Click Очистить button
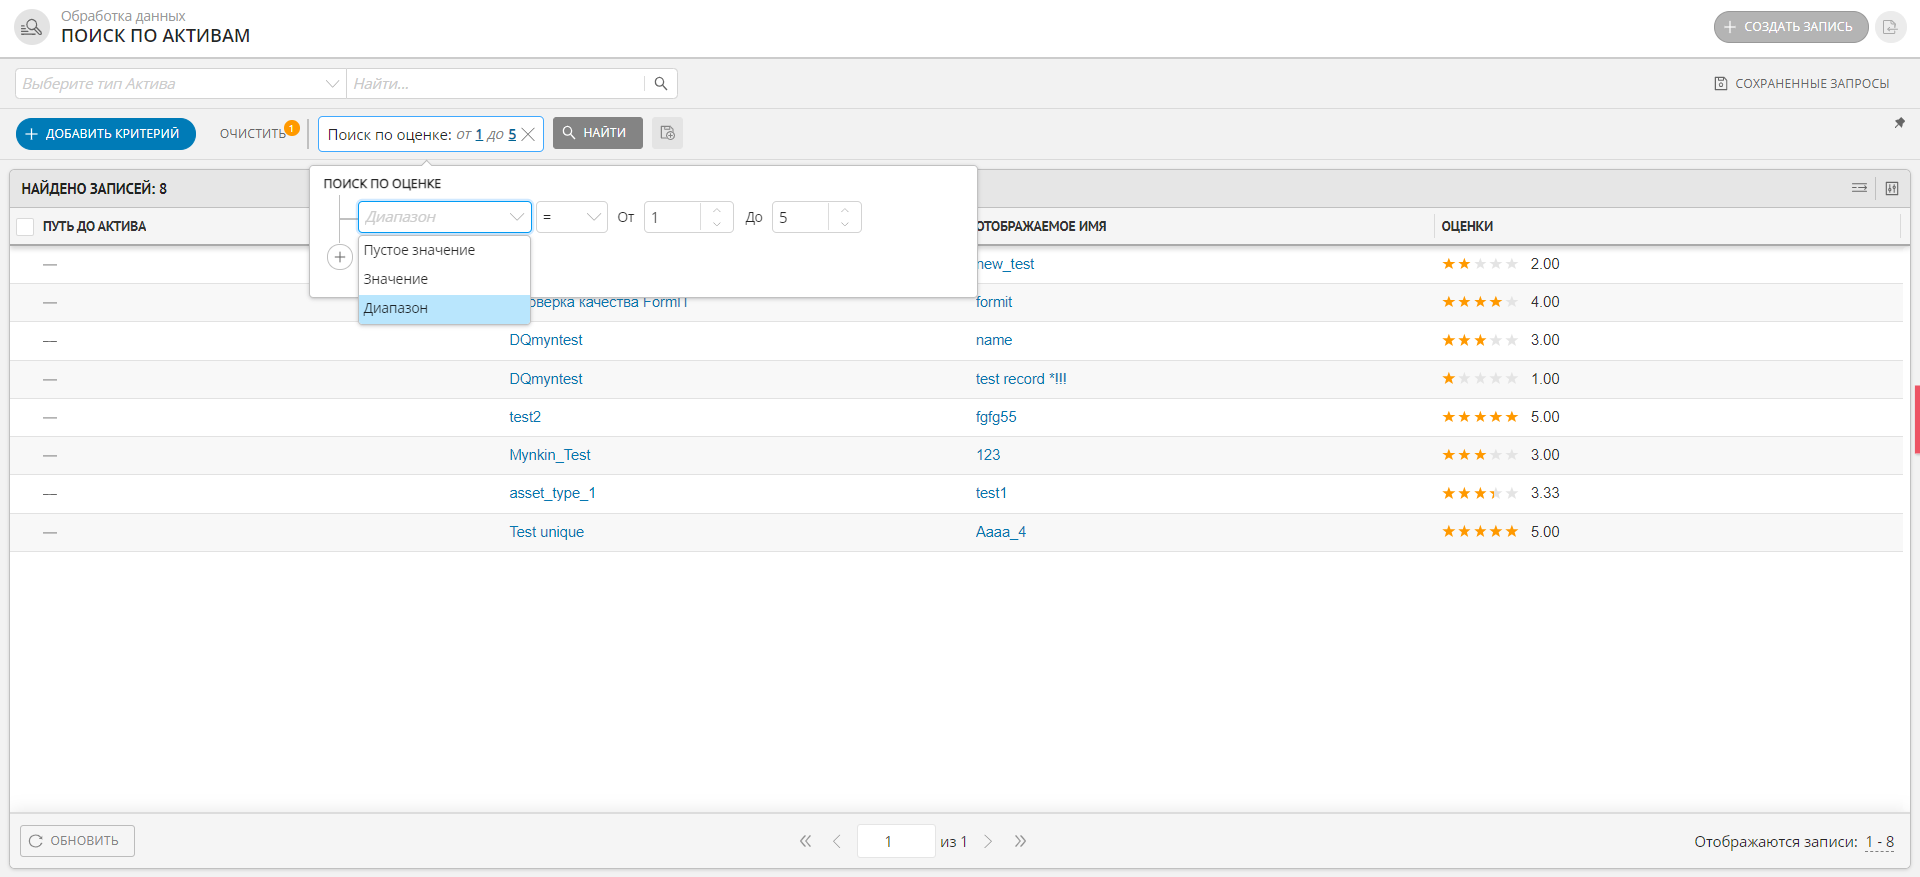The height and width of the screenshot is (877, 1920). click(x=253, y=134)
